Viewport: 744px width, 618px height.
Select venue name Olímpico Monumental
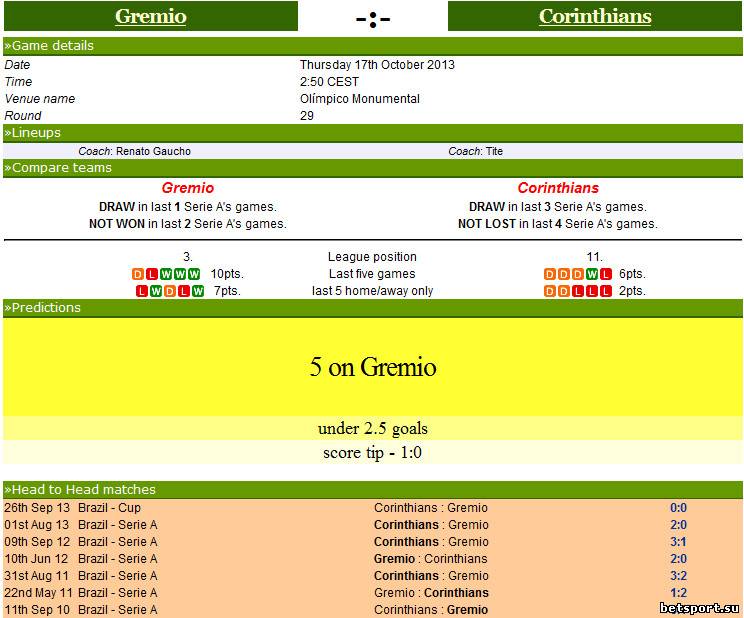(x=360, y=99)
